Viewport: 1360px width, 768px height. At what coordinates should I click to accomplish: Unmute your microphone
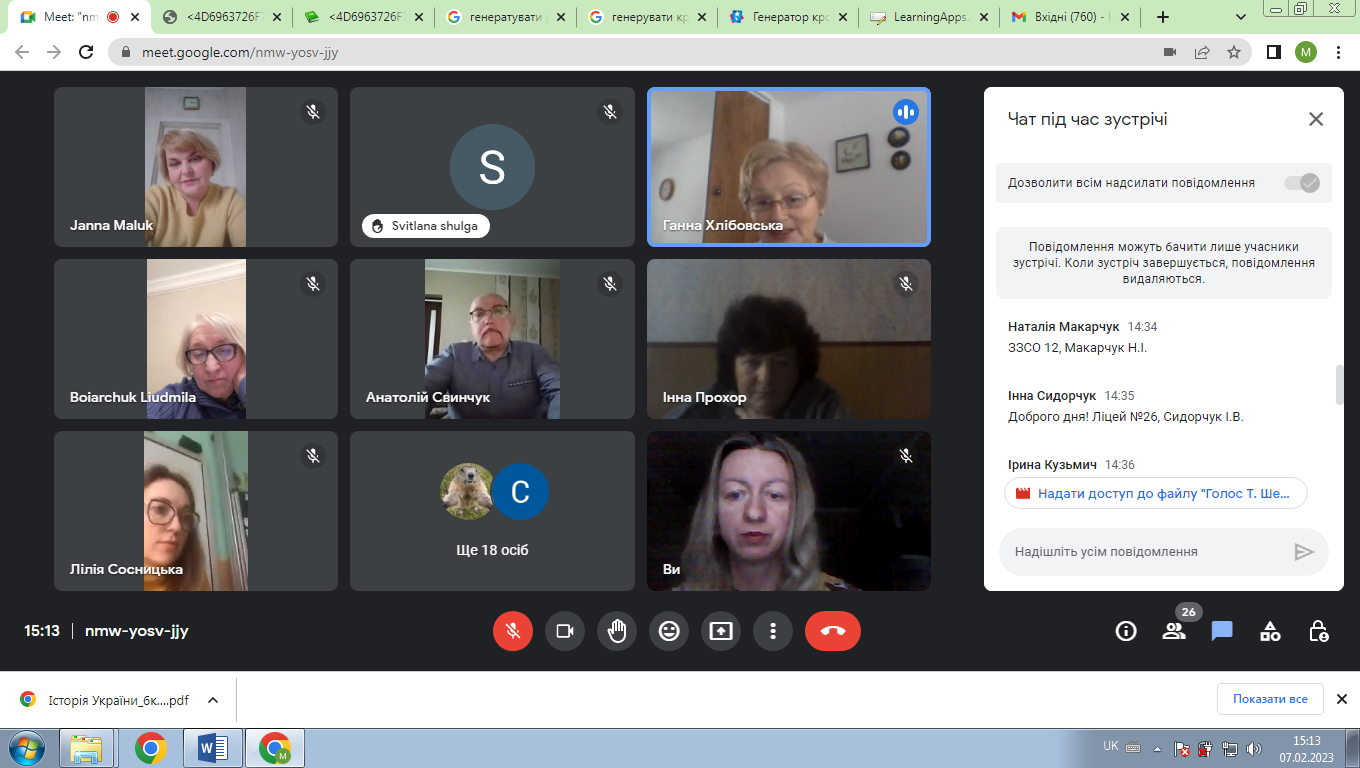click(x=513, y=631)
